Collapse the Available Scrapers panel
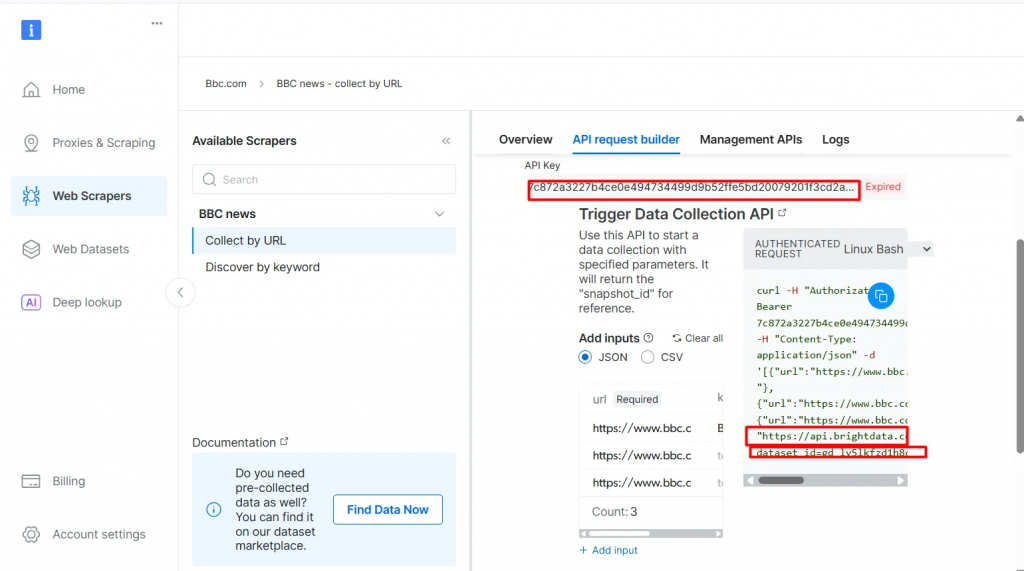 (446, 141)
